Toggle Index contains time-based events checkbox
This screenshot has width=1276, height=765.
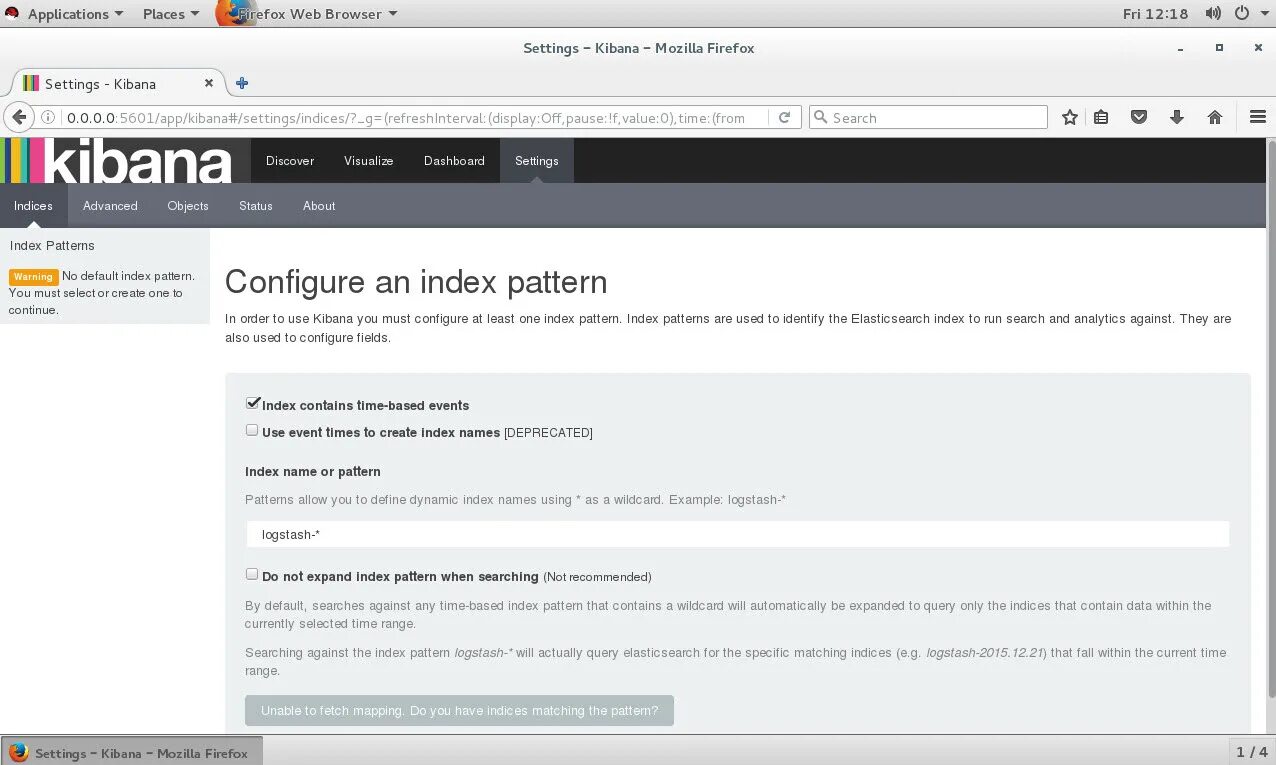[x=253, y=403]
